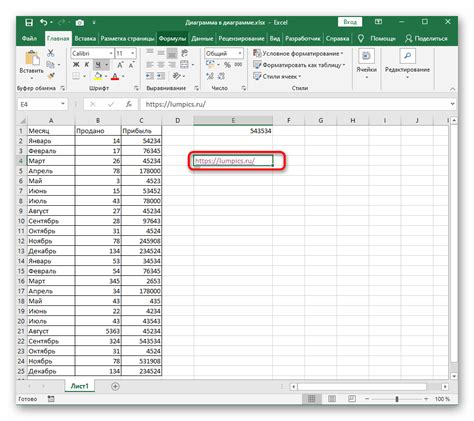Click the Cut scissors icon
The width and height of the screenshot is (474, 421).
[51, 53]
